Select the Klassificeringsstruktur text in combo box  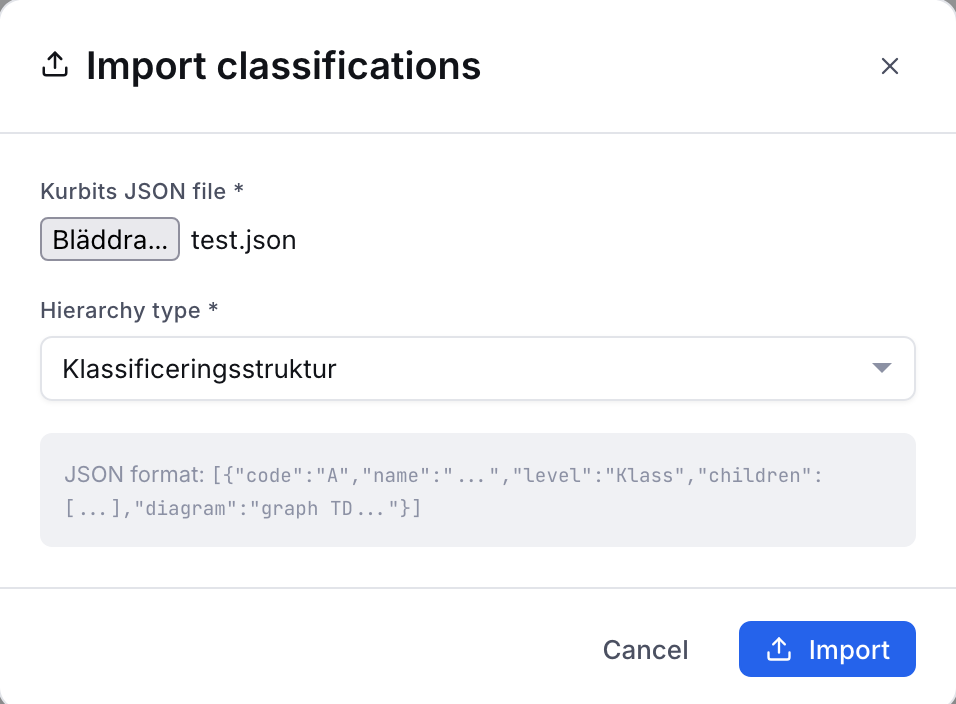[x=199, y=369]
